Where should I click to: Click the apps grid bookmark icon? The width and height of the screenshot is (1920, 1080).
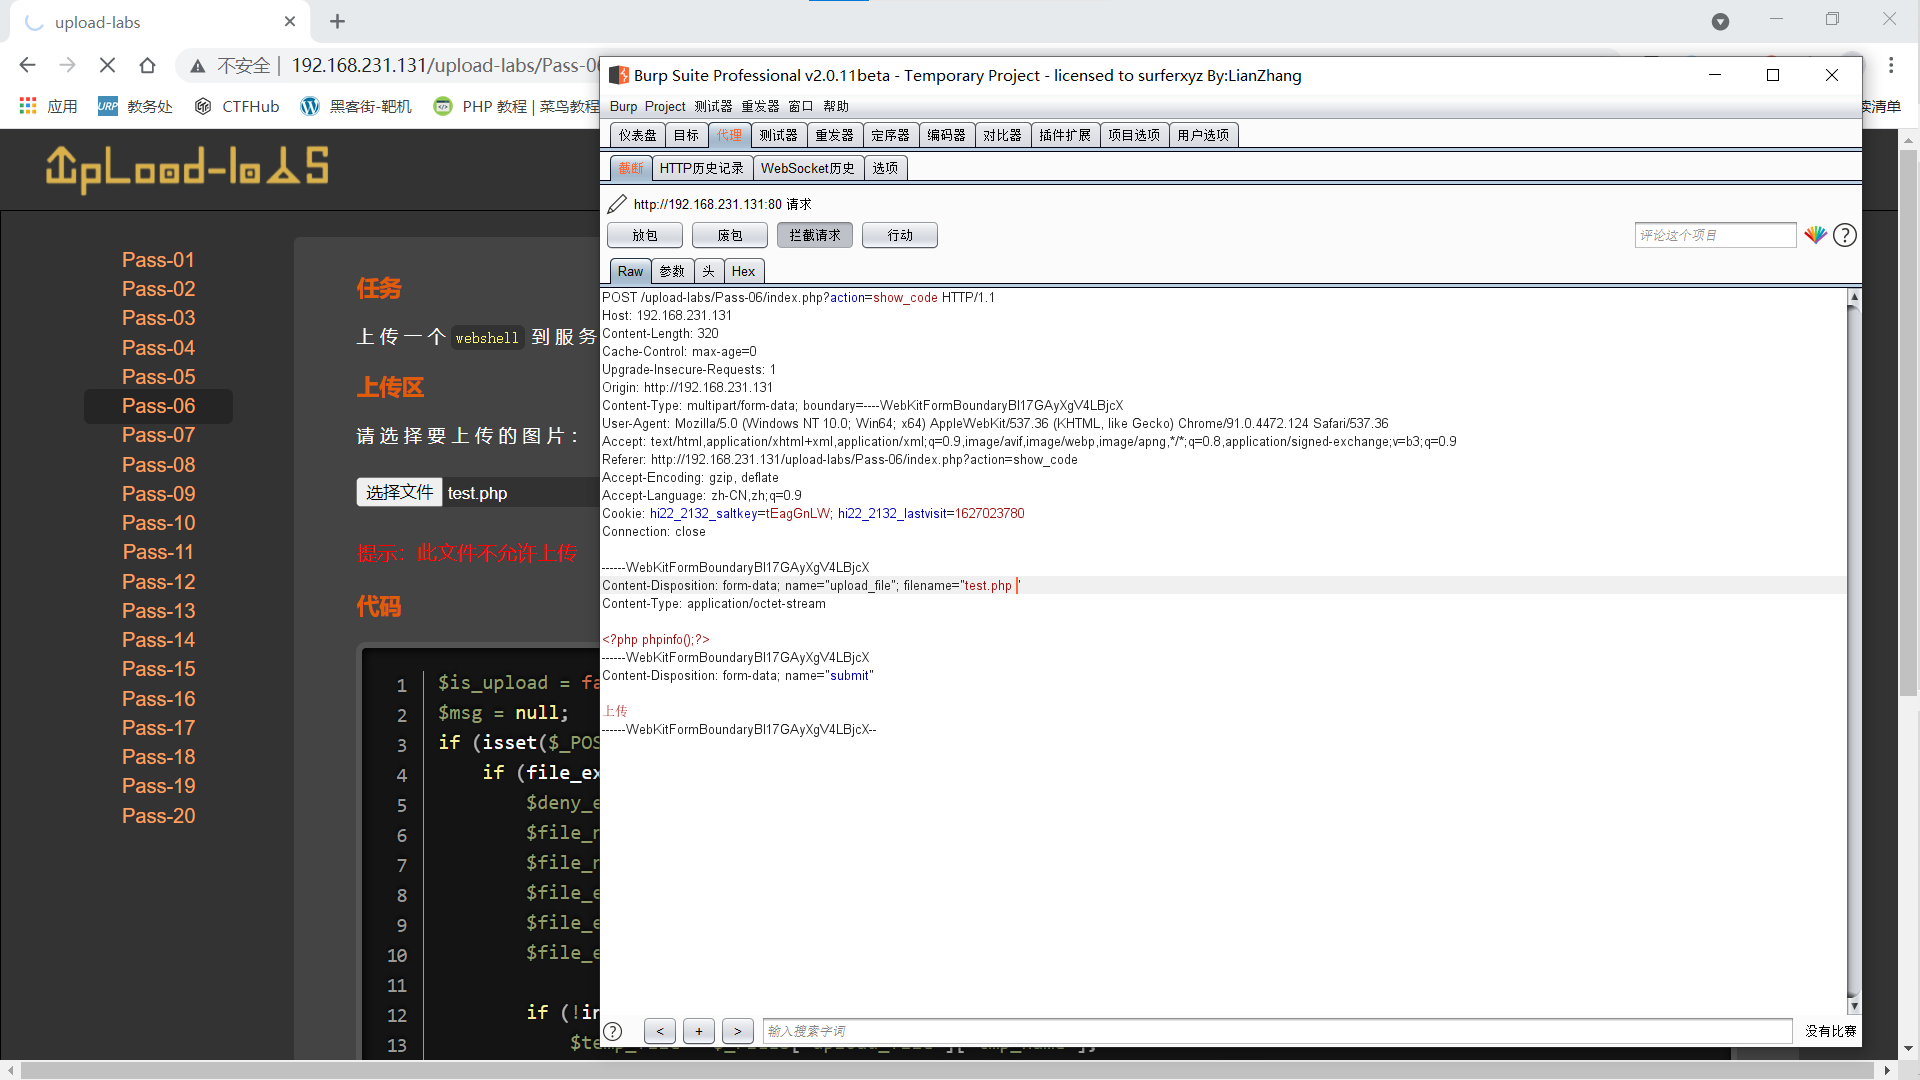[x=28, y=106]
